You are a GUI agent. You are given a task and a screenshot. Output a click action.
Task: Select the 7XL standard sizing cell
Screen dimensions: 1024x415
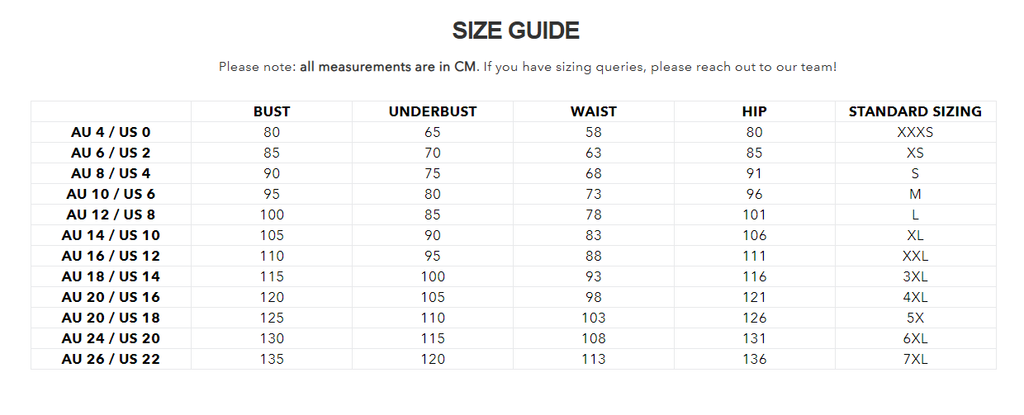pyautogui.click(x=915, y=359)
